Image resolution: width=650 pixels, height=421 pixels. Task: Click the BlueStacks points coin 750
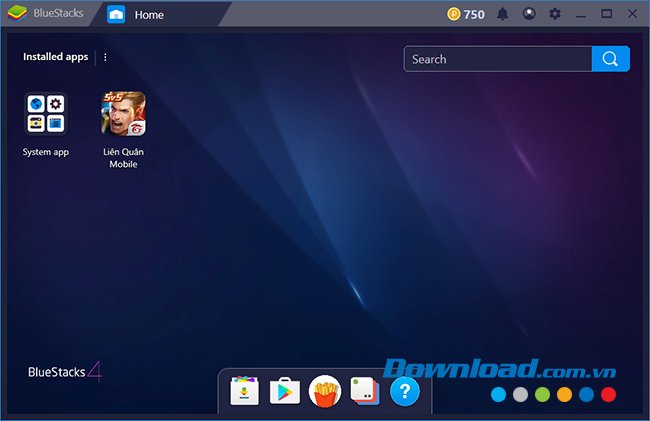[x=466, y=15]
